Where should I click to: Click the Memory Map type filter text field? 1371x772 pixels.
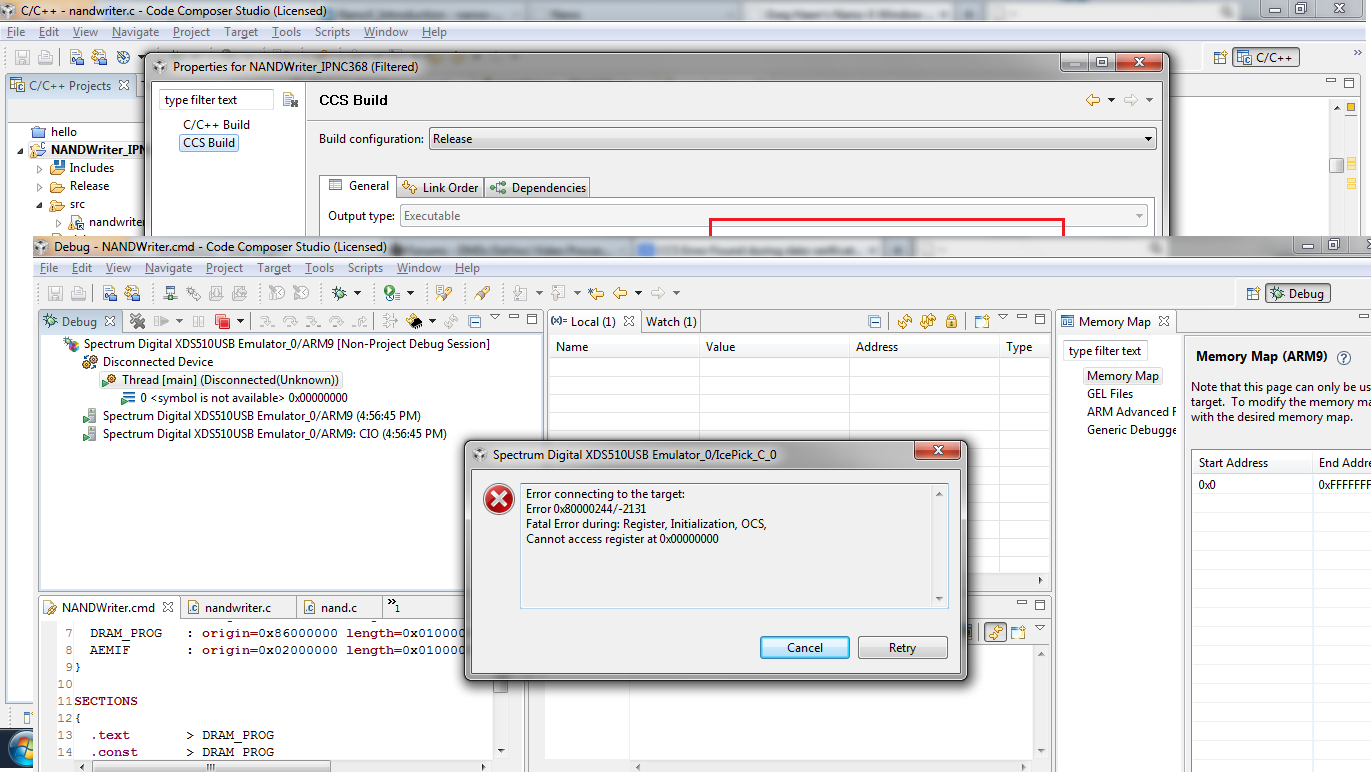click(x=1105, y=351)
